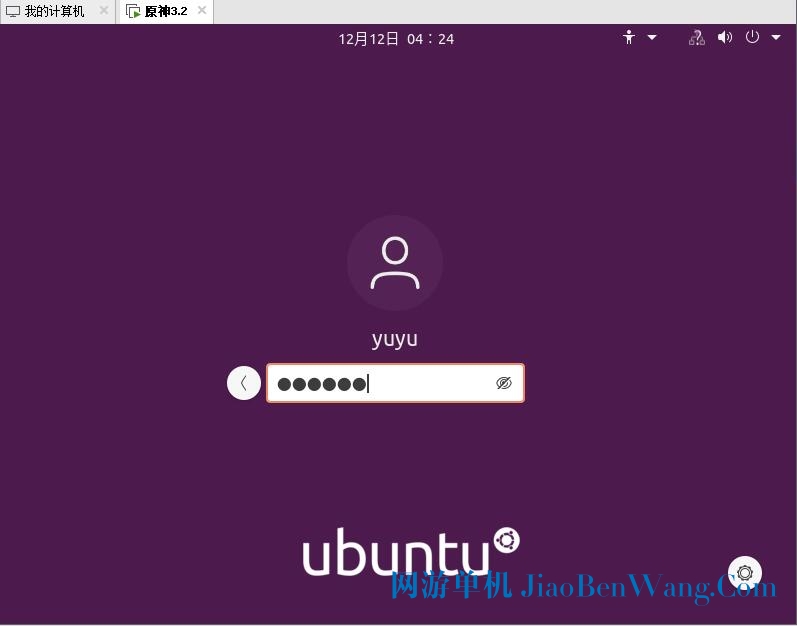Screen dimensions: 797x626
Task: Focus the password input field
Action: (x=395, y=383)
